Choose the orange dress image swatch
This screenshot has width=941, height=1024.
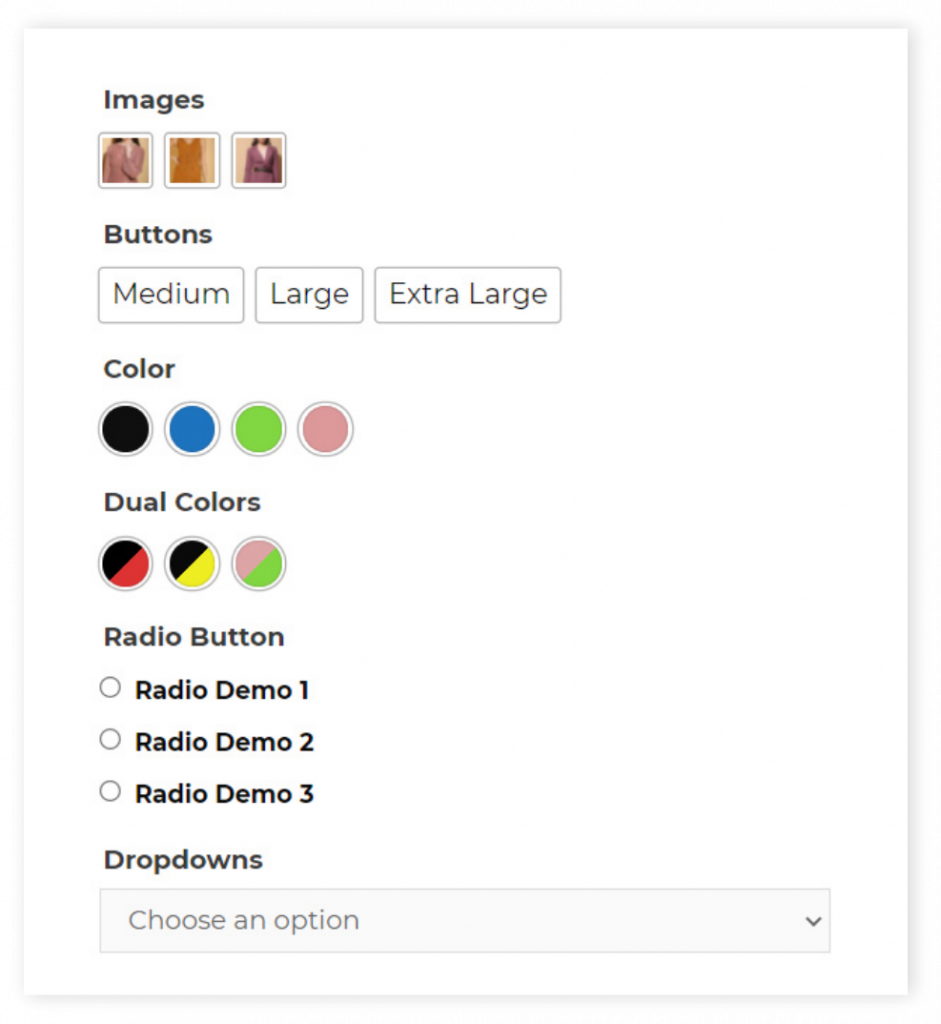click(192, 161)
